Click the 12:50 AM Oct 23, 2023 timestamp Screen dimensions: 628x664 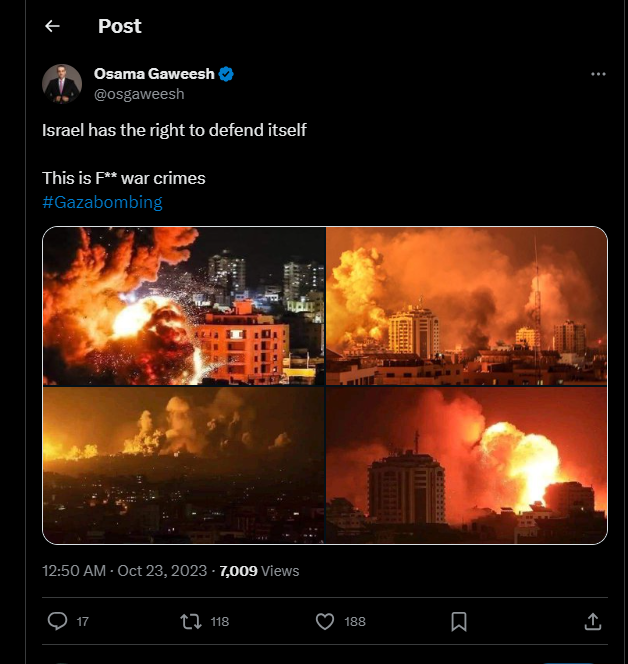(x=124, y=571)
